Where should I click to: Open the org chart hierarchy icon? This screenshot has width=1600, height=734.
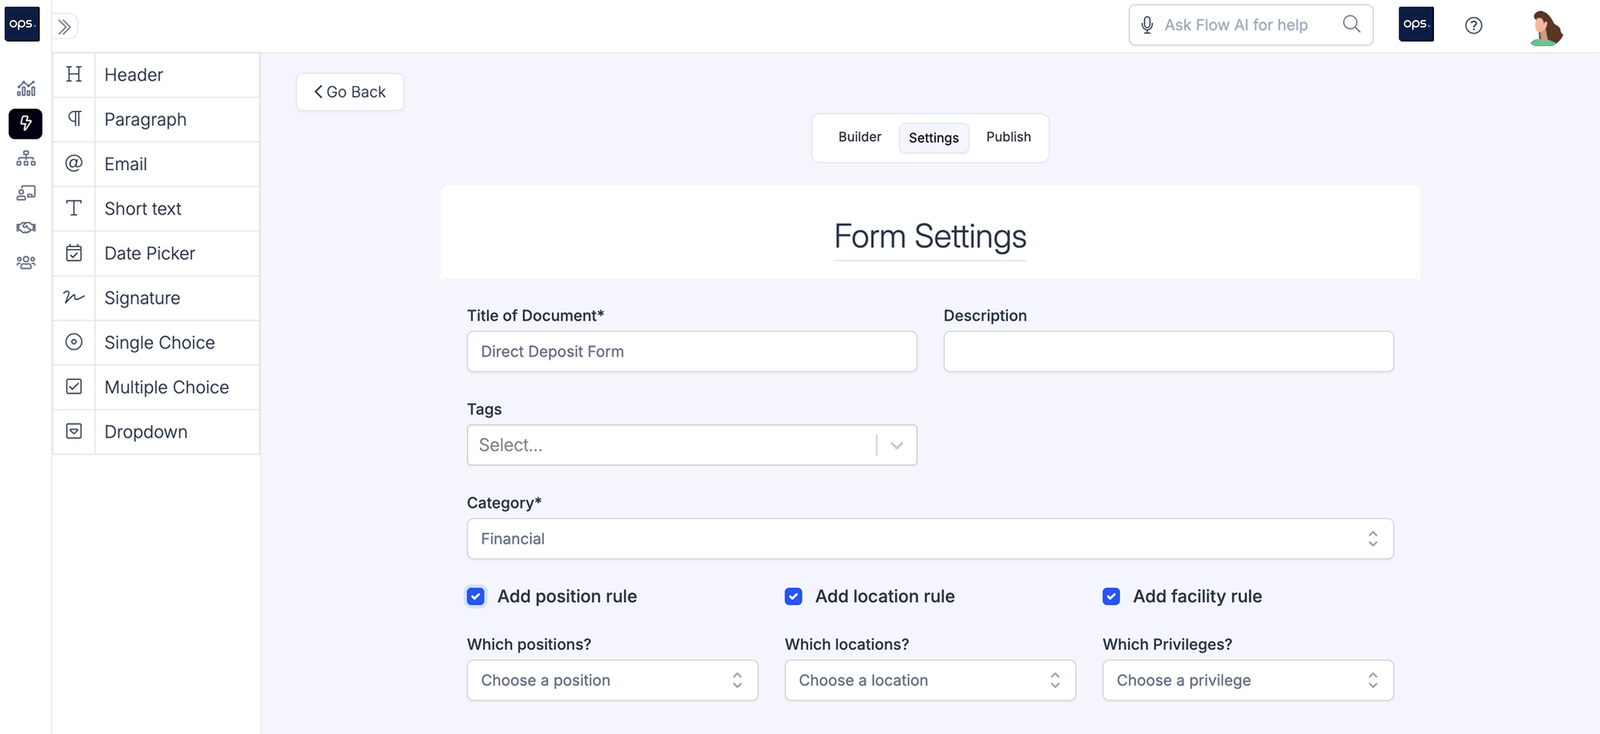point(26,158)
